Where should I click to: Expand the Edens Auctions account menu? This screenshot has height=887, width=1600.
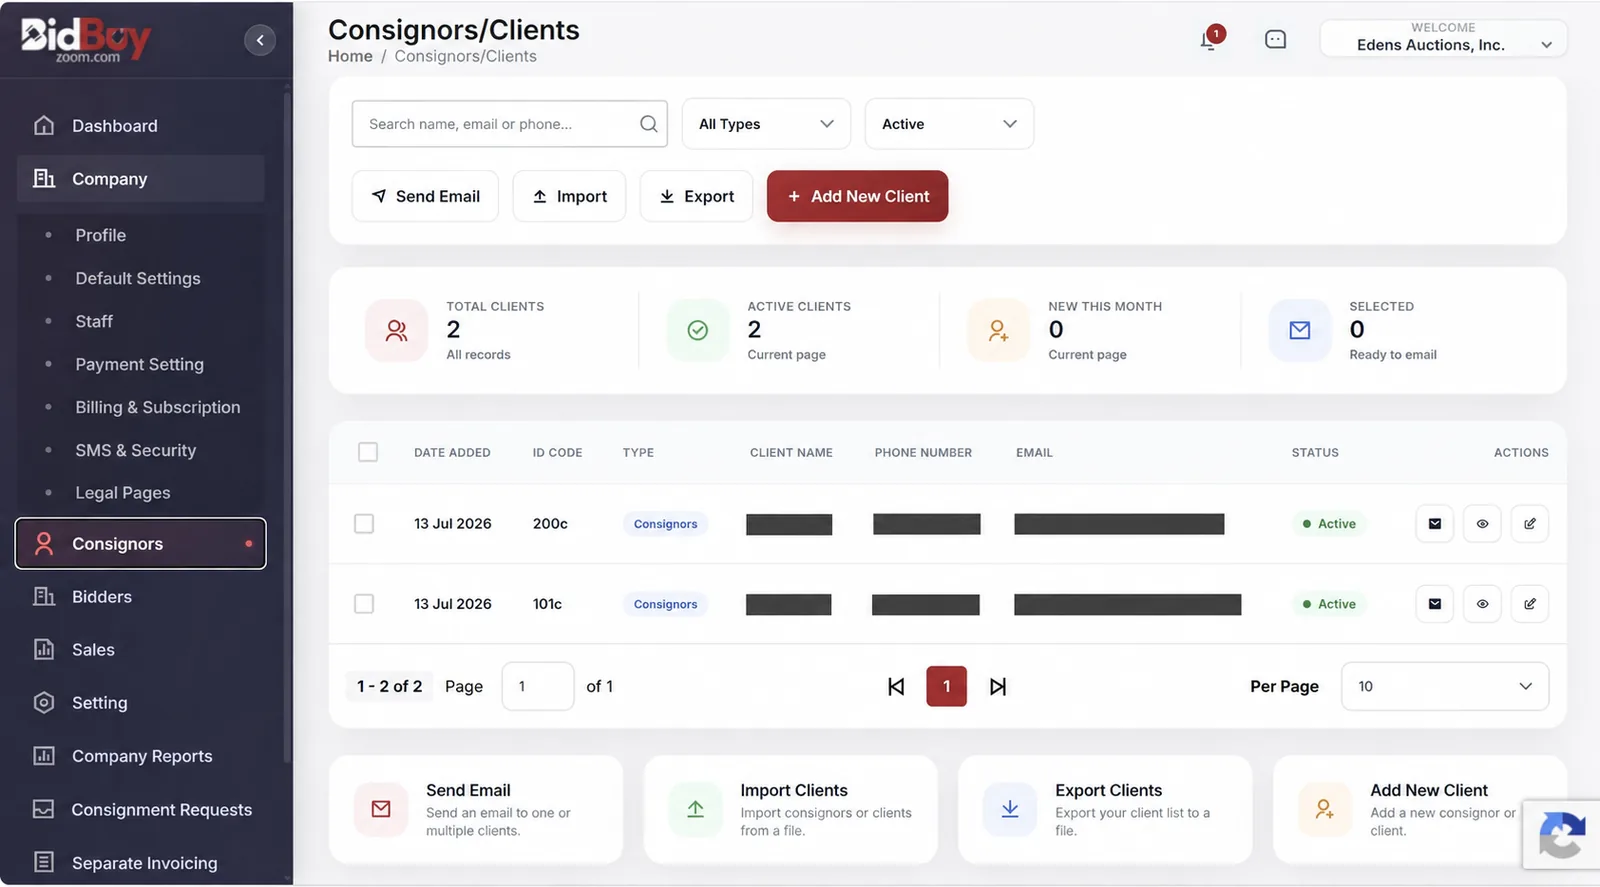(1443, 39)
